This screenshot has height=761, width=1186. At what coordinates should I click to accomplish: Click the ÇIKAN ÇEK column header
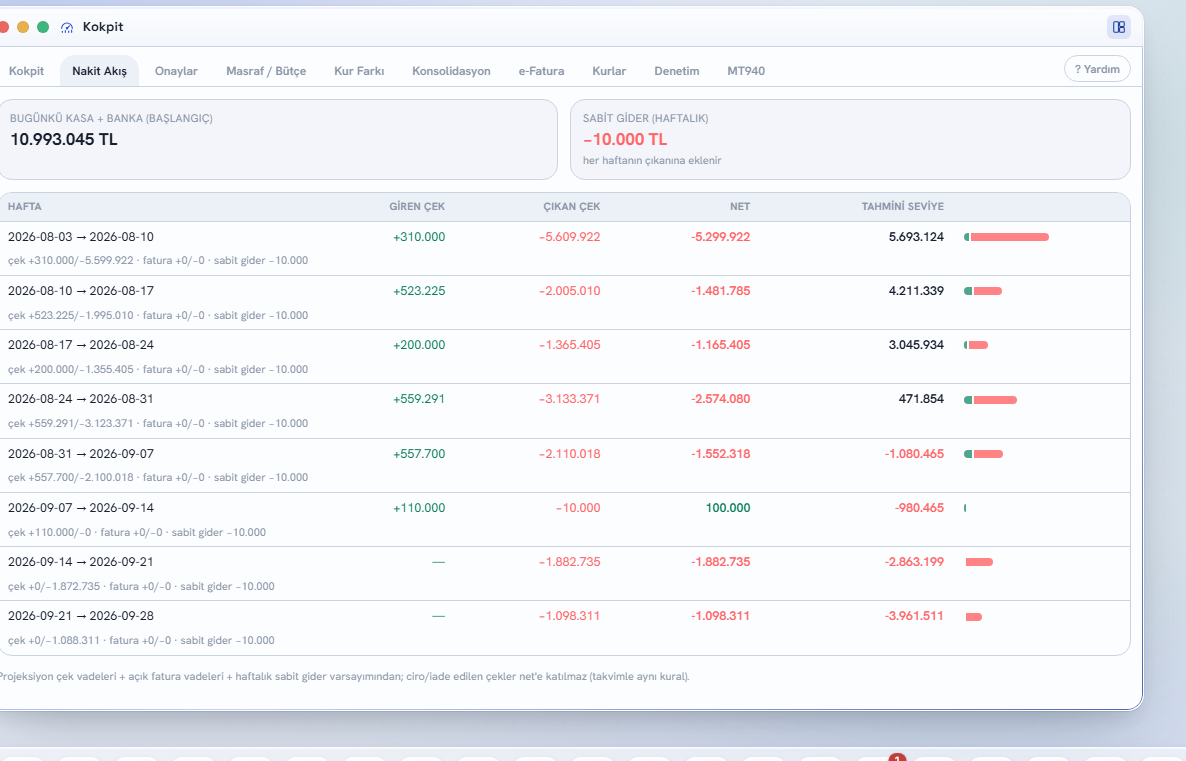[x=572, y=207]
